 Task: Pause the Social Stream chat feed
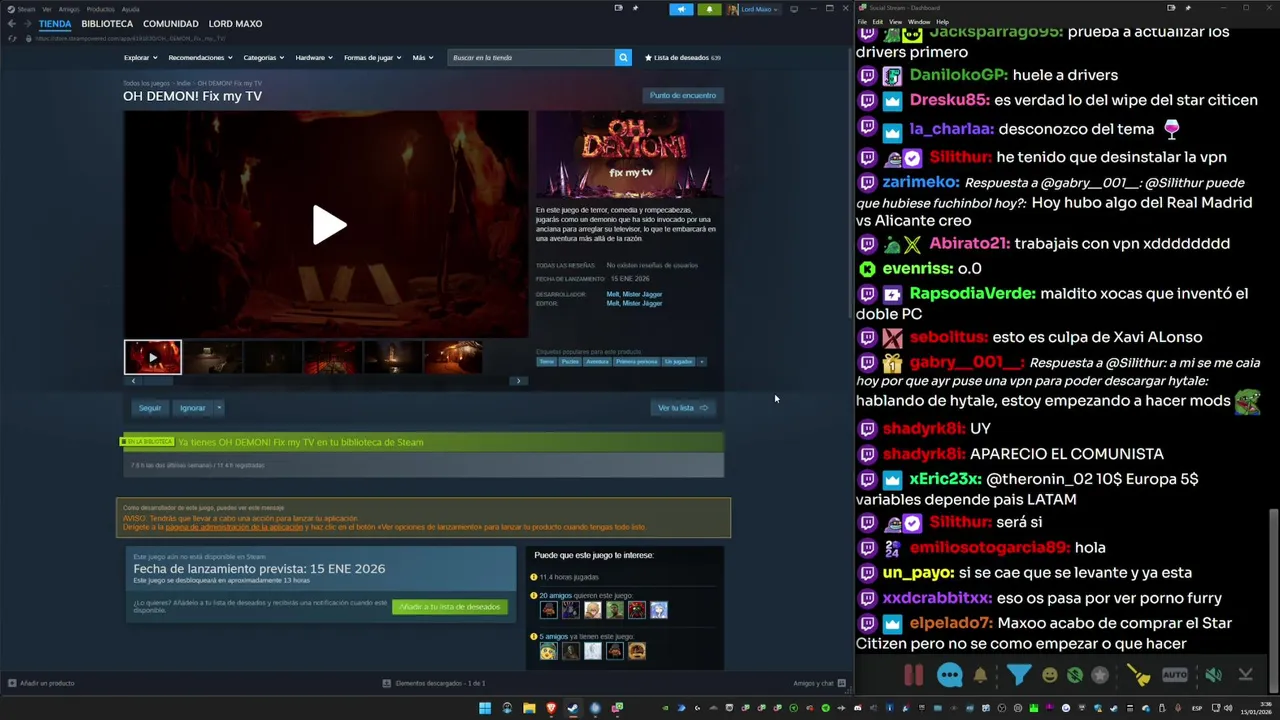[914, 675]
